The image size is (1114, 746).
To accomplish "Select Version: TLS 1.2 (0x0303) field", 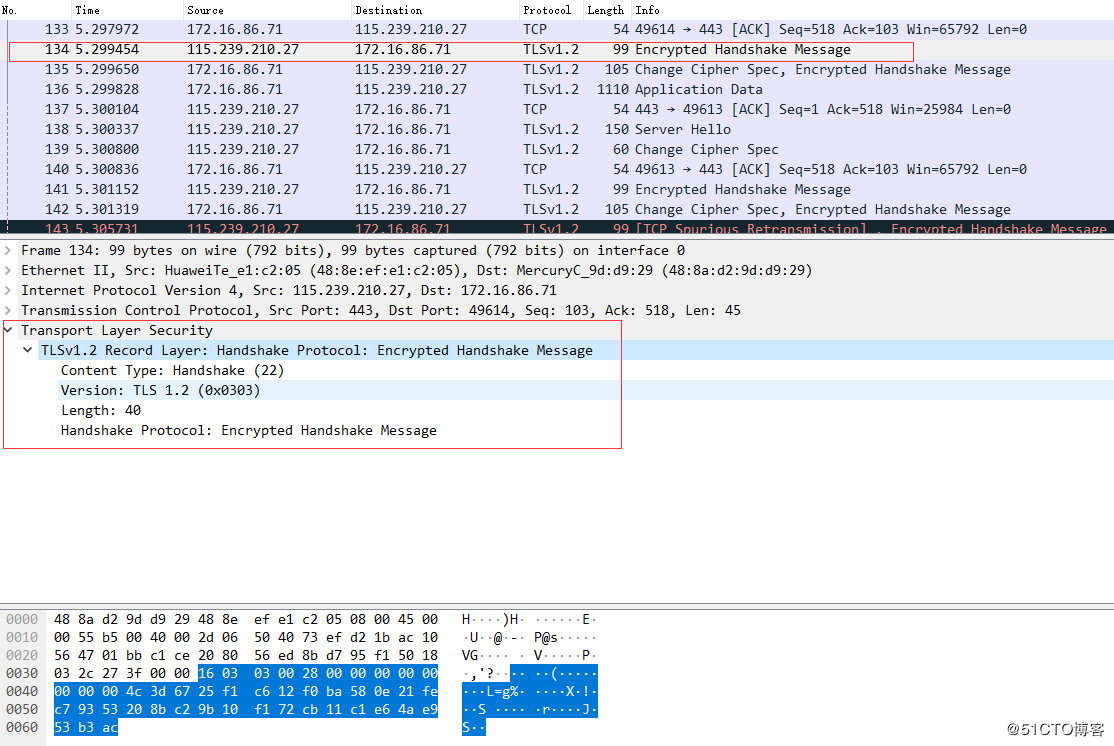I will 160,390.
